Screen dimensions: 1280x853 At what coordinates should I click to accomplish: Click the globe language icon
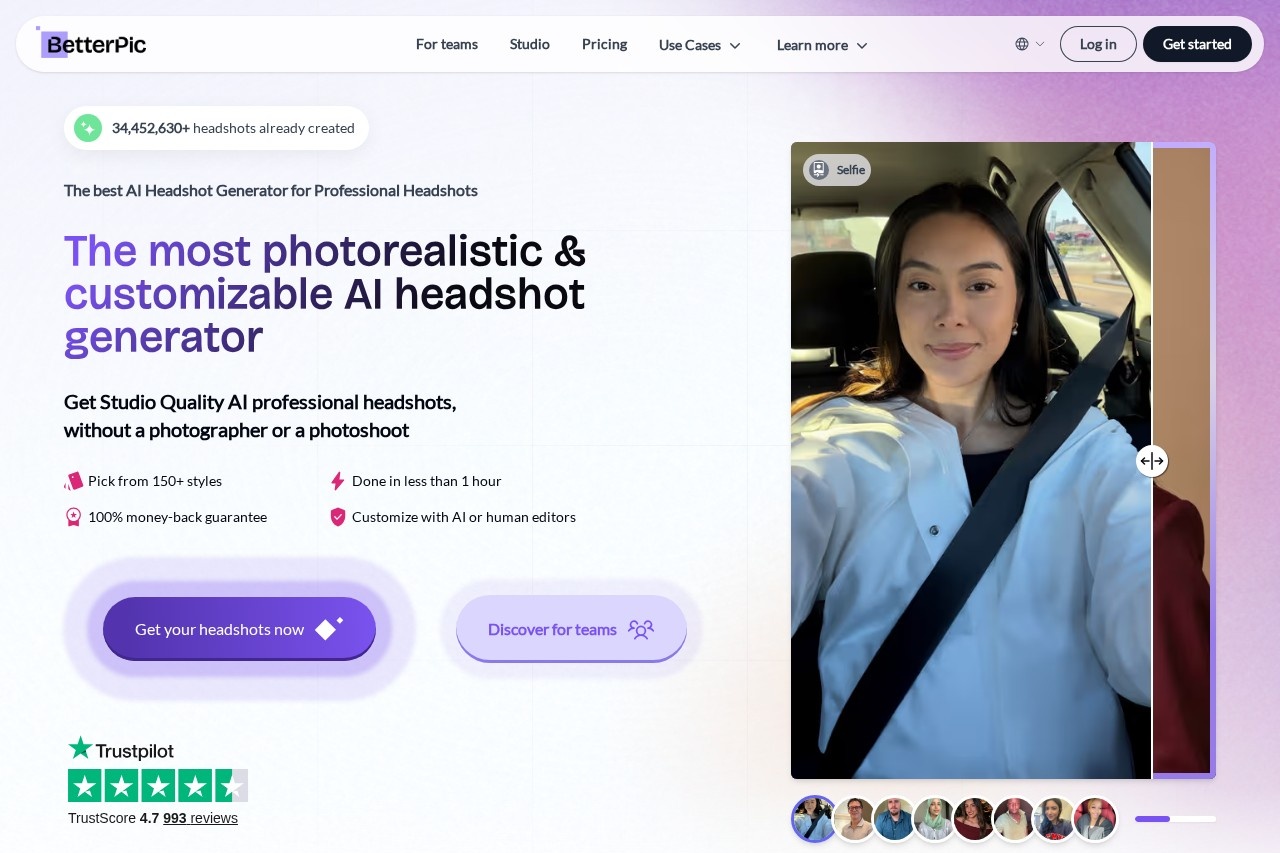tap(1021, 44)
